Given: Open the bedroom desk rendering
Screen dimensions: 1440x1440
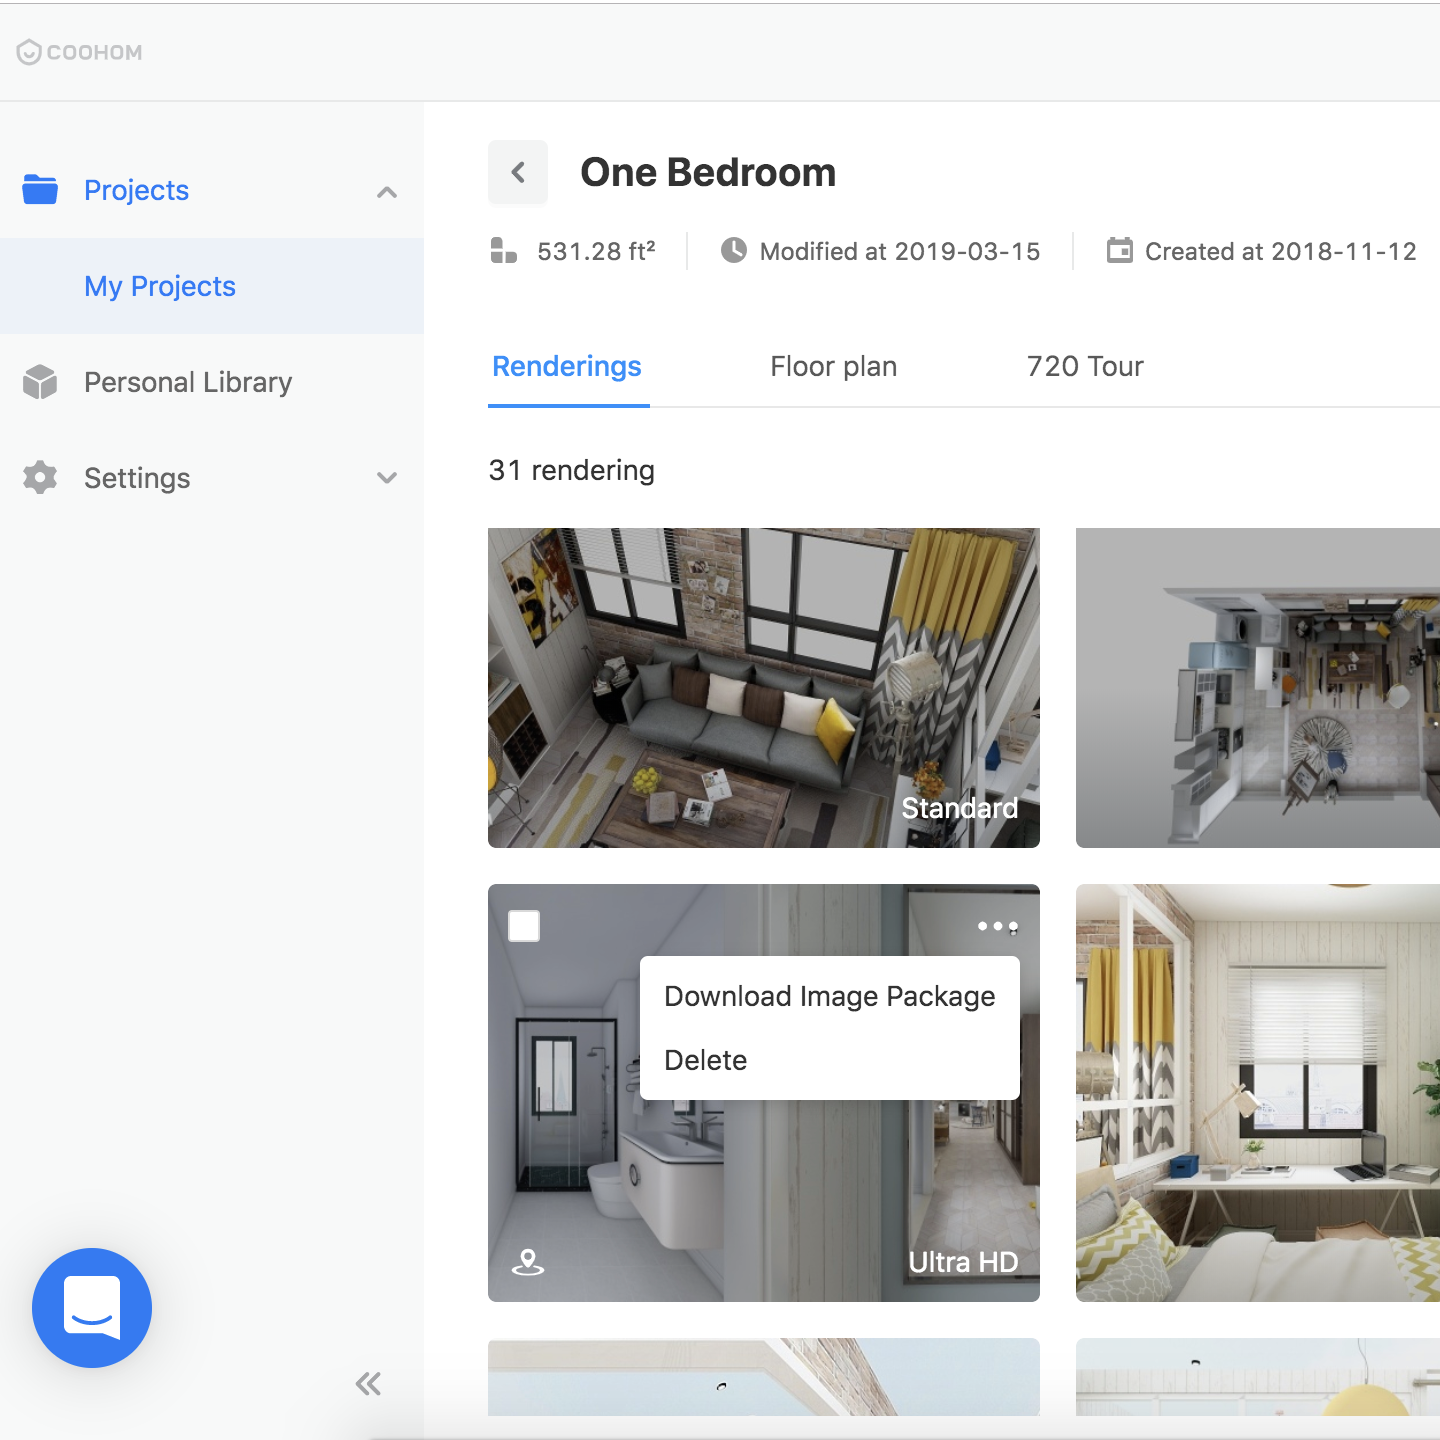Looking at the screenshot, I should pyautogui.click(x=1258, y=1093).
